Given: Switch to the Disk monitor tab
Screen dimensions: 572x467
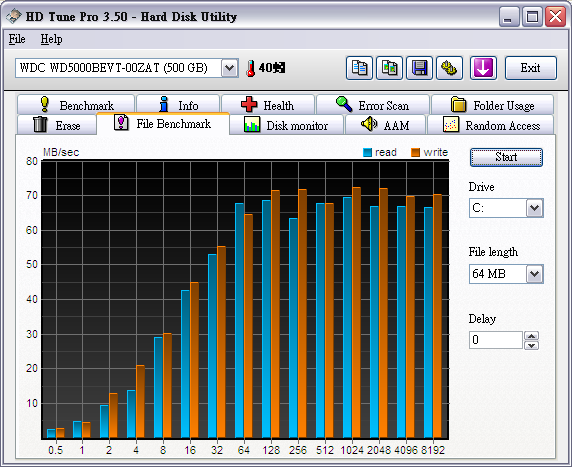Looking at the screenshot, I should 286,125.
